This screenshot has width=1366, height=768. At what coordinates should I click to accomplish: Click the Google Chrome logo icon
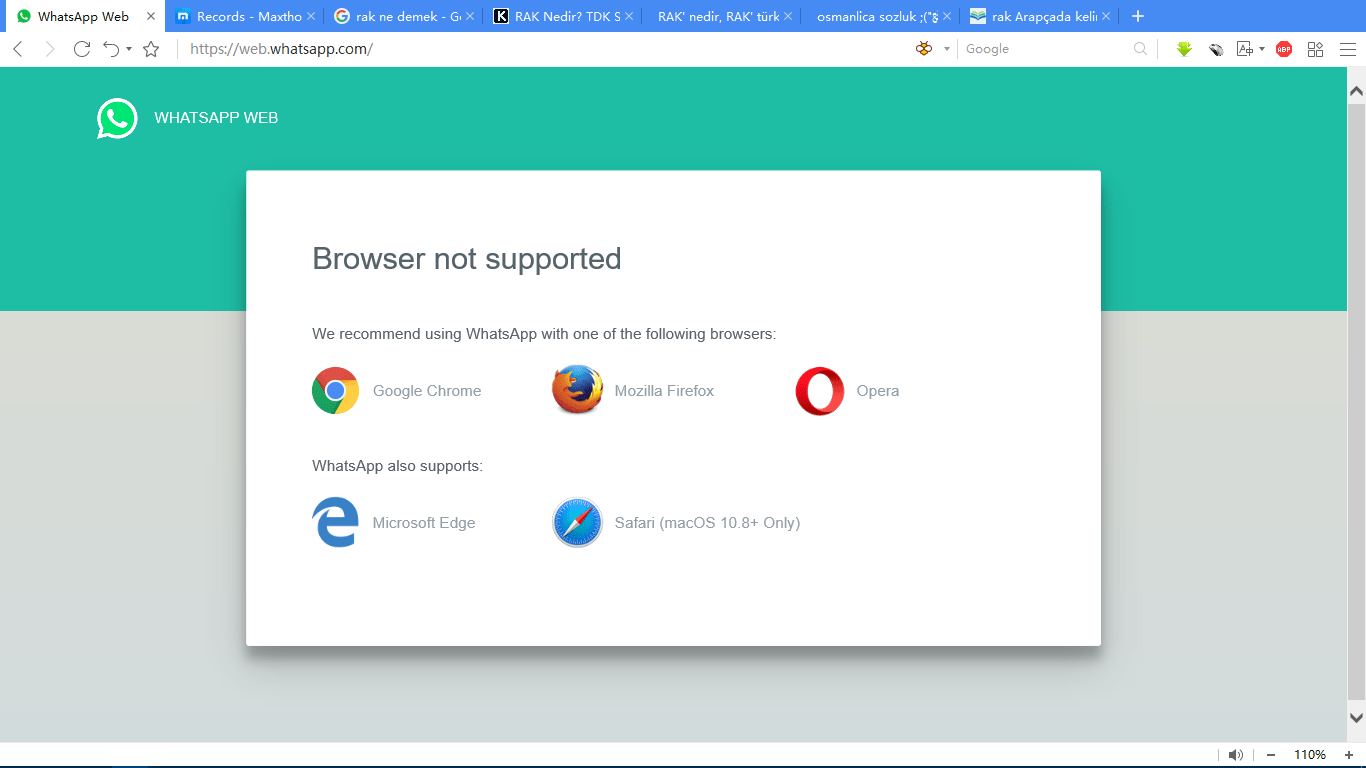[336, 391]
